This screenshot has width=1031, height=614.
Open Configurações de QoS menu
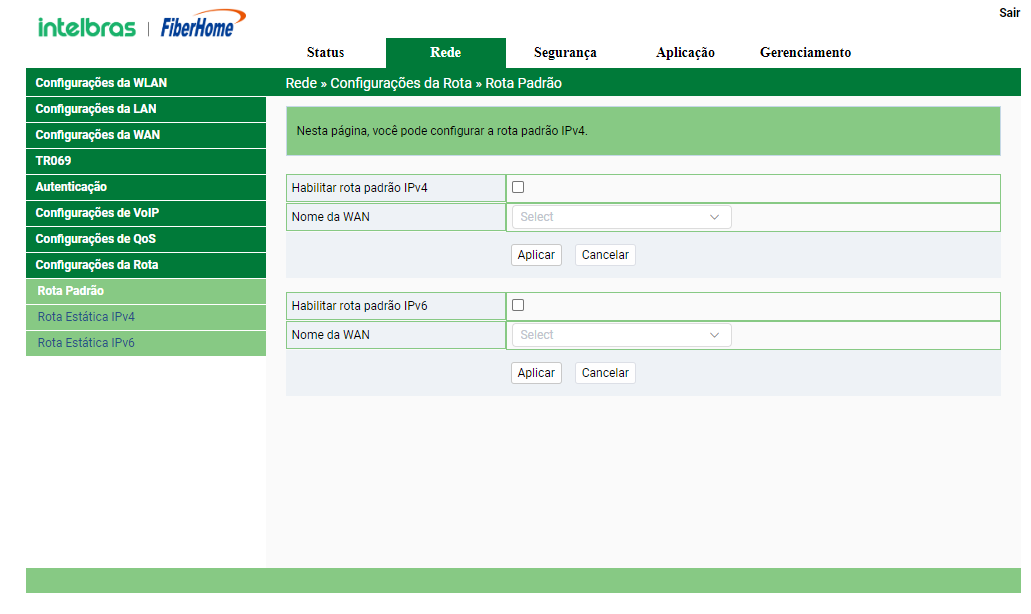(146, 239)
